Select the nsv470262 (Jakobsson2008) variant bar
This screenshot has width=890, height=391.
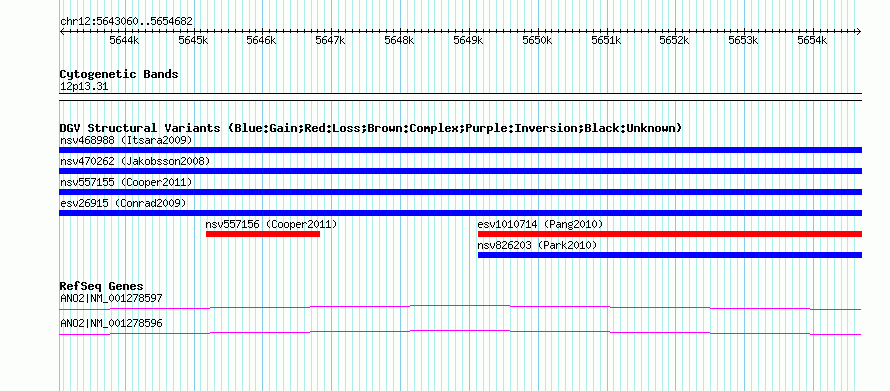click(460, 171)
